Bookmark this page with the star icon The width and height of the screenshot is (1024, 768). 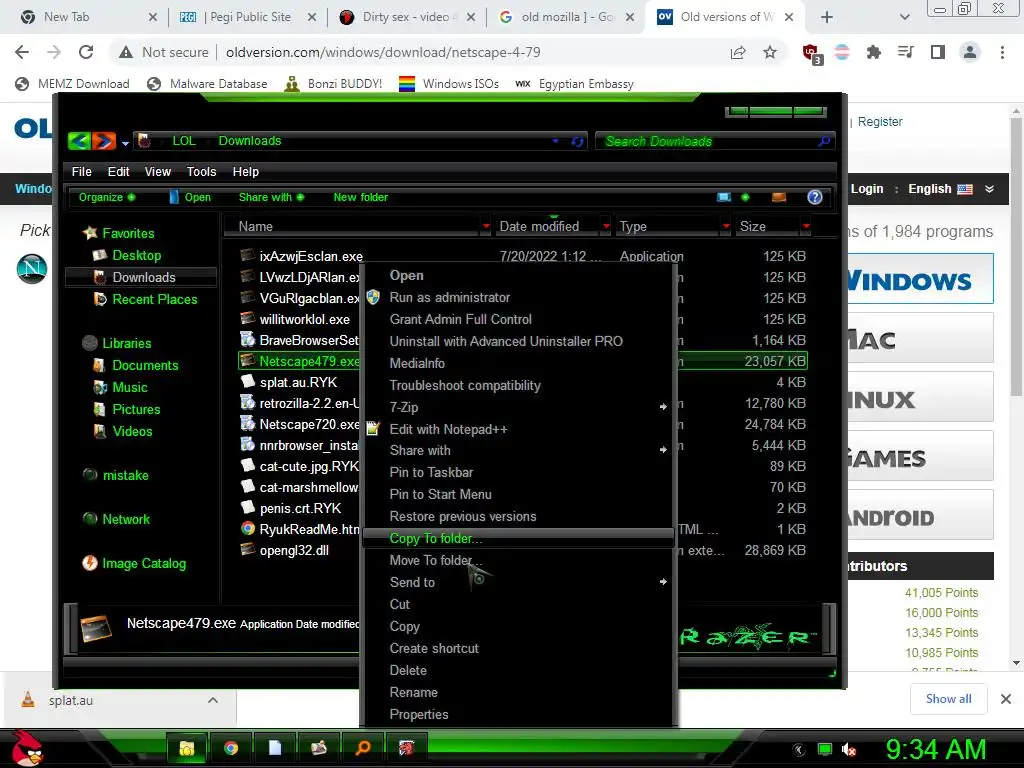pos(770,52)
